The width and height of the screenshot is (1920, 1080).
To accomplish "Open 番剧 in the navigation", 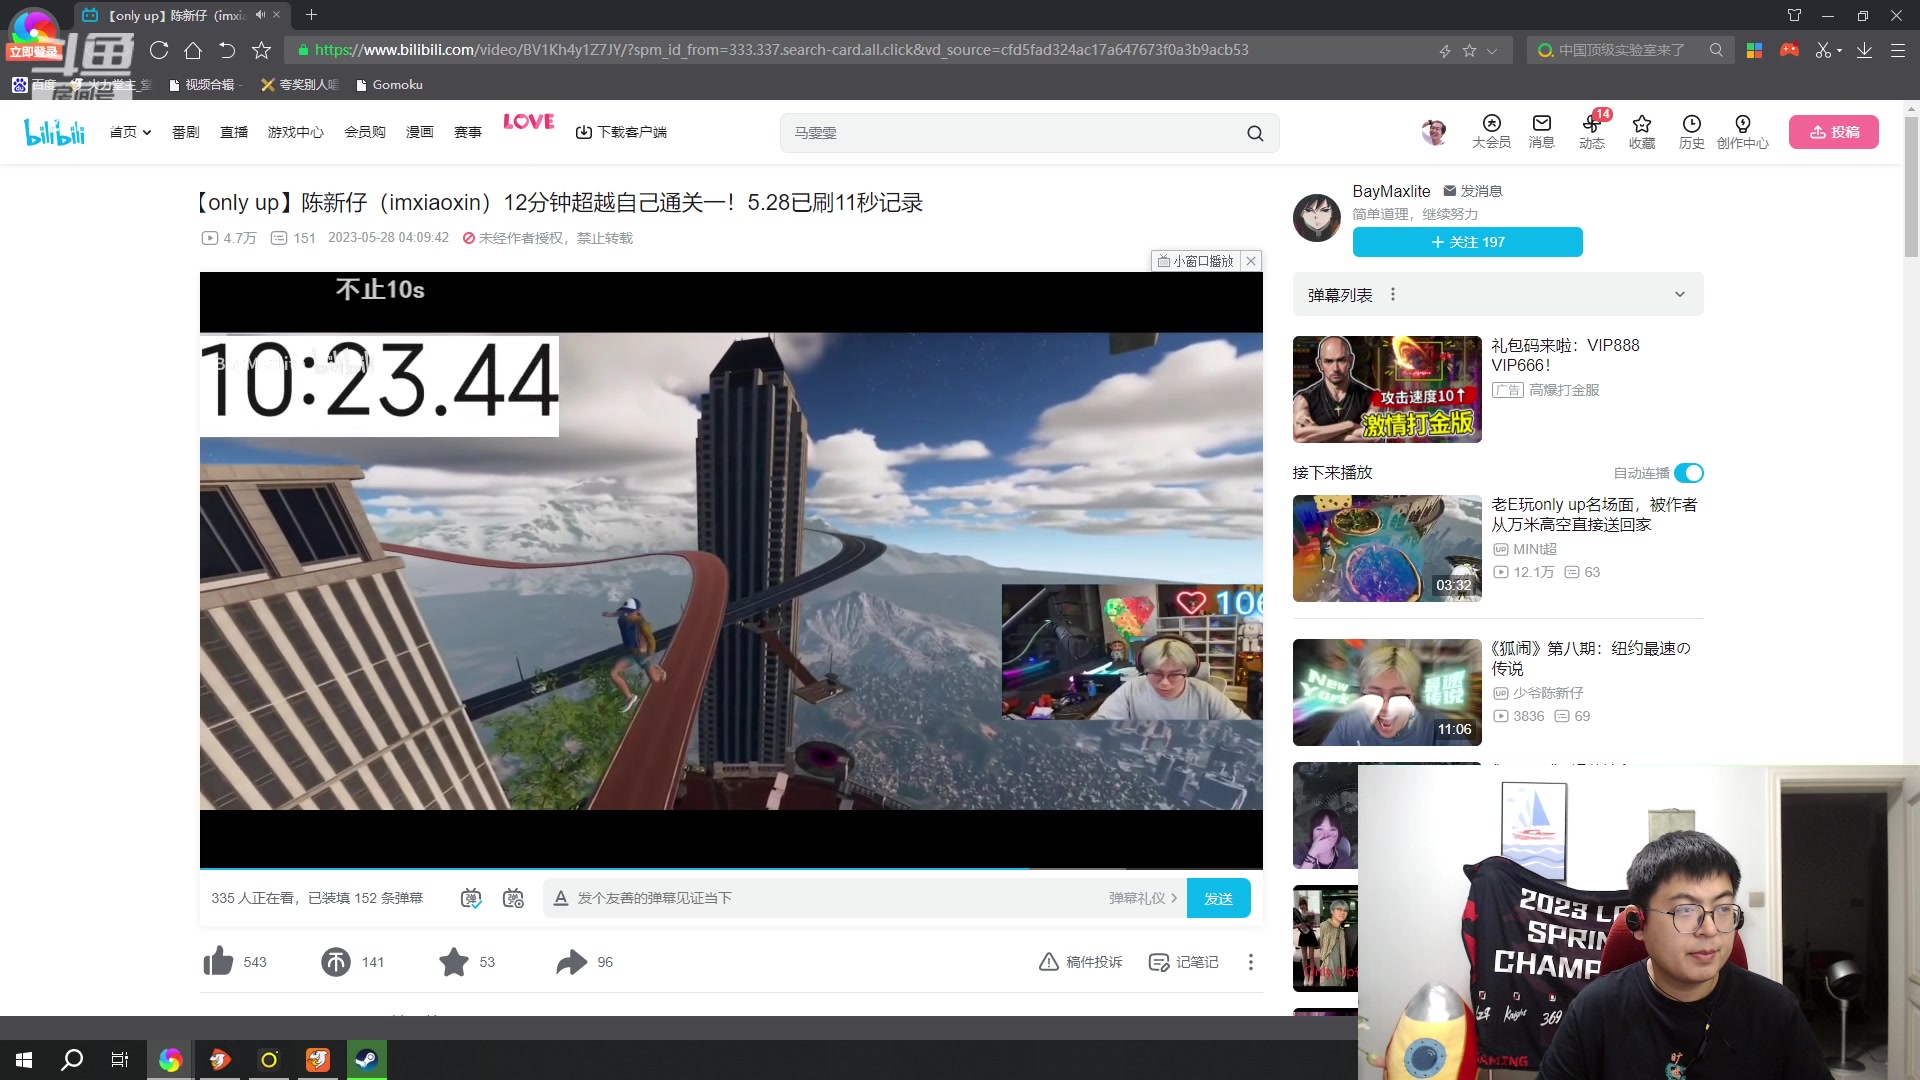I will coord(186,132).
